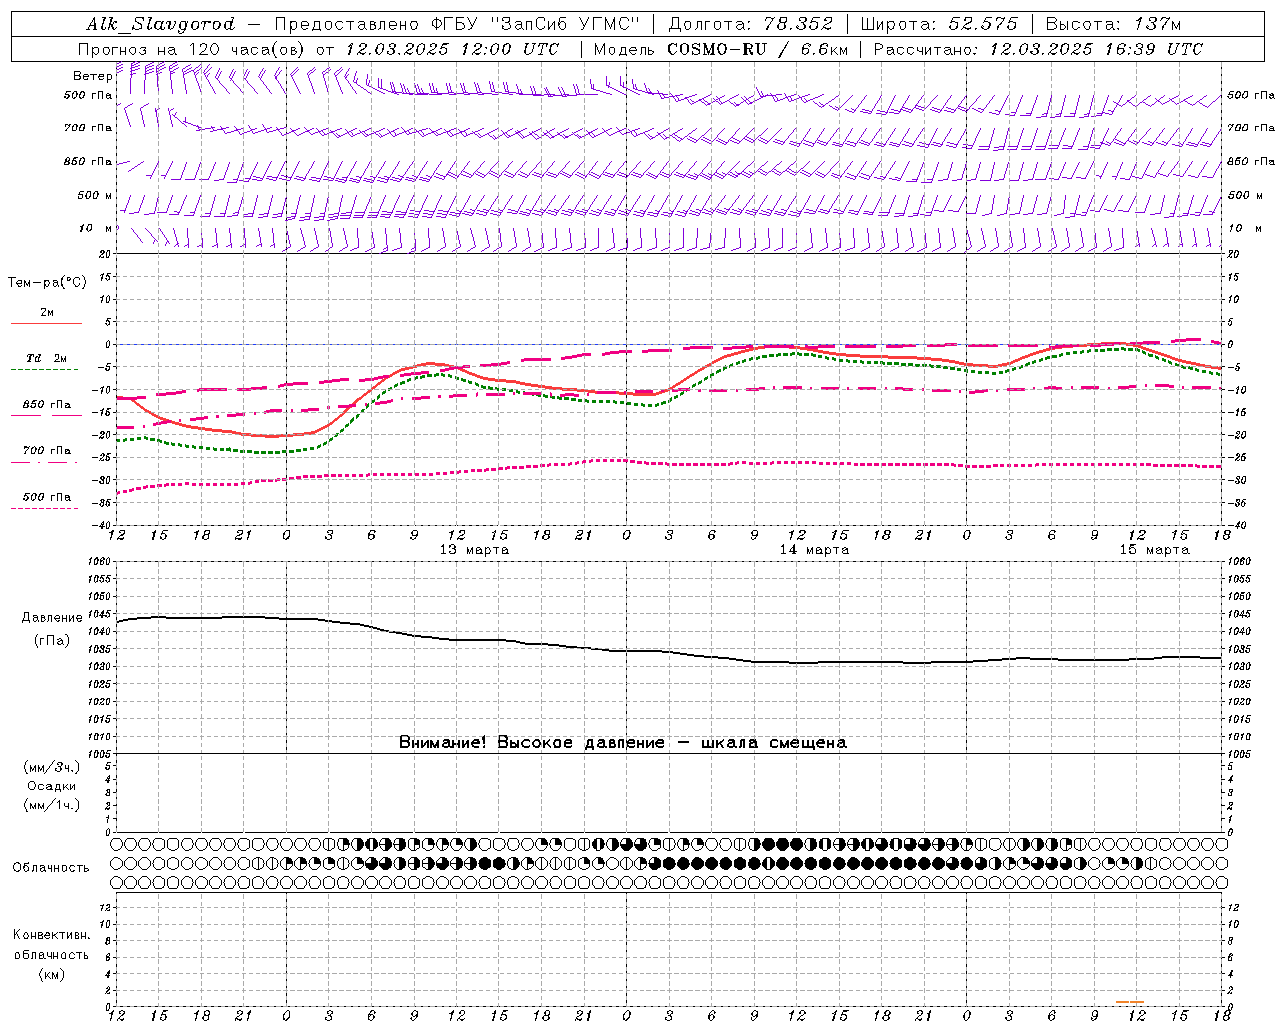Click 'Внимание! Высокое давление – шкала смещена' warning
This screenshot has height=1024, width=1280.
point(623,743)
